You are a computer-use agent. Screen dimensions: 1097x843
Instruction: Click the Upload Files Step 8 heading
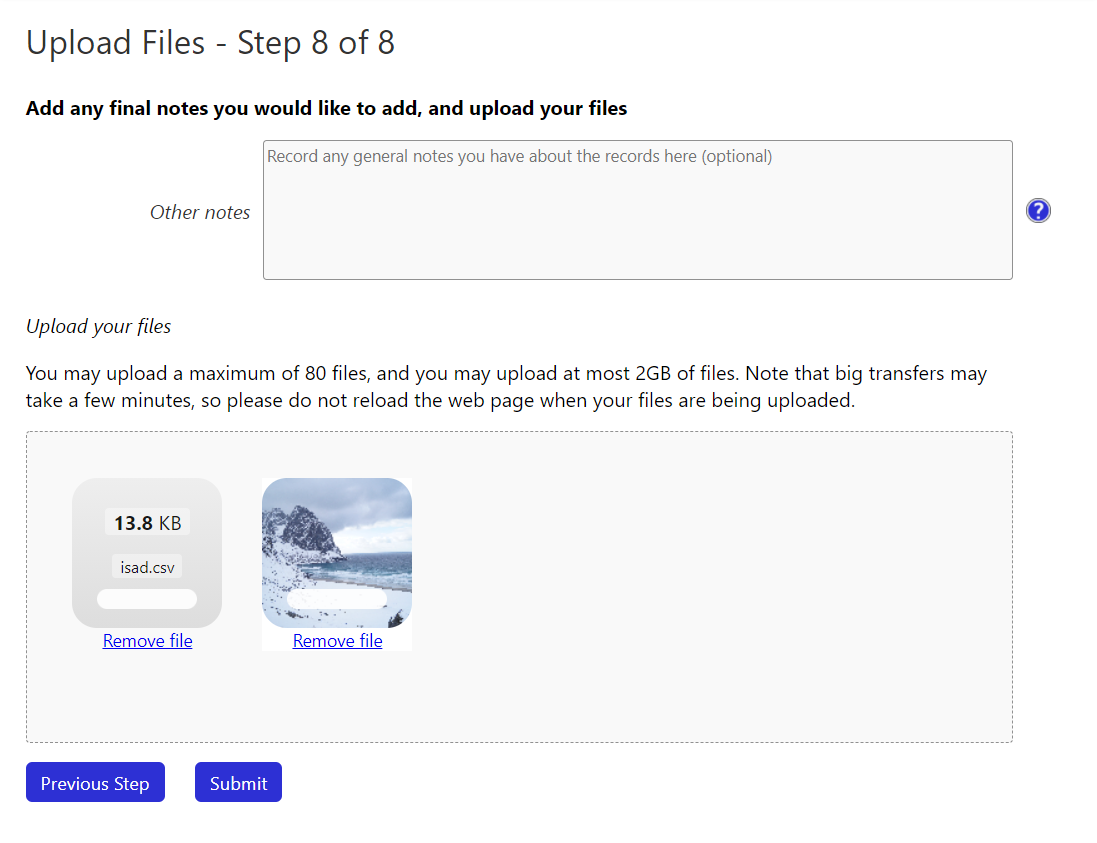(211, 43)
